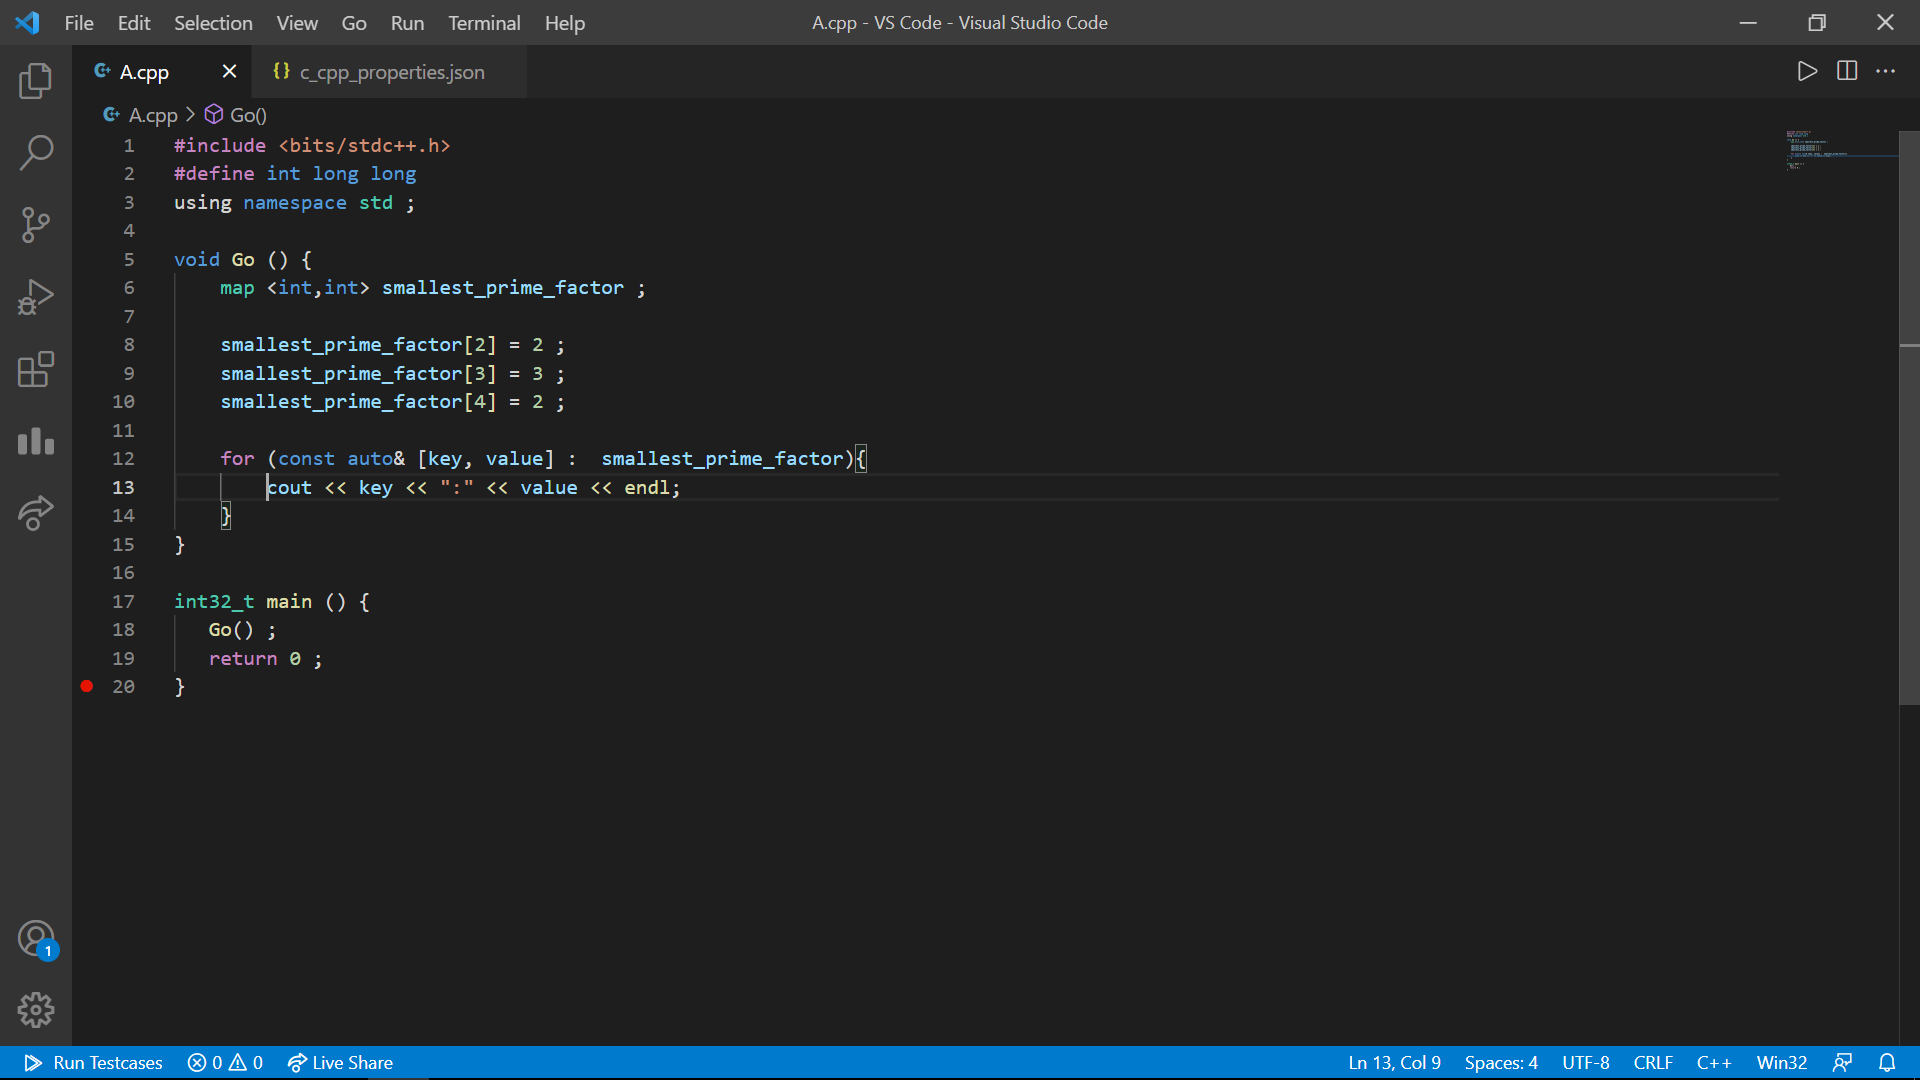
Task: Close the A.cpp editor tab
Action: 229,71
